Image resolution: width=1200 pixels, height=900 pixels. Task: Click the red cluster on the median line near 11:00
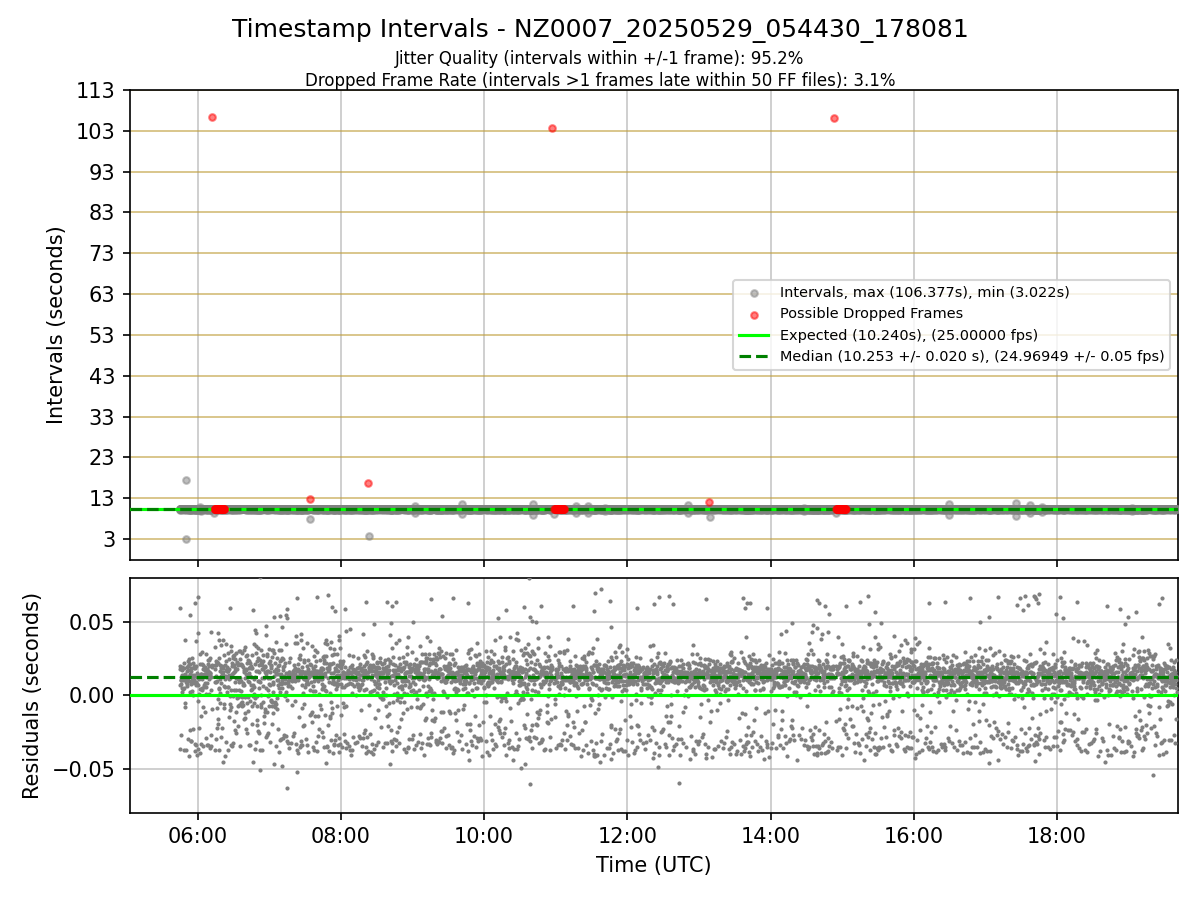pos(559,509)
